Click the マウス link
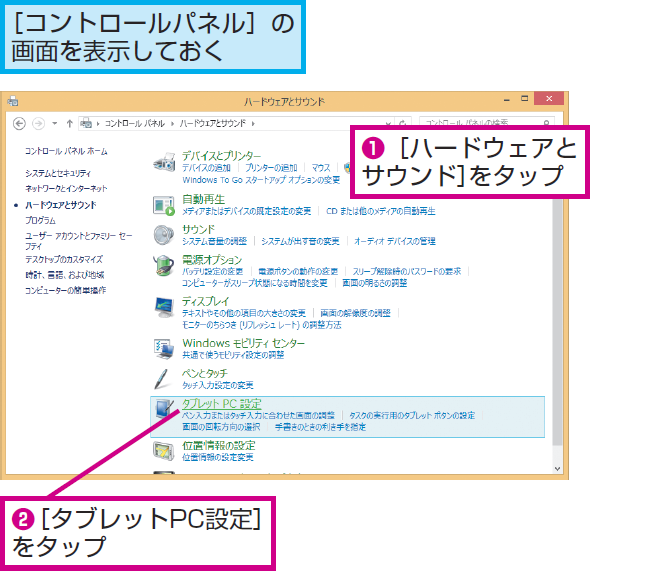The width and height of the screenshot is (660, 571). pos(321,168)
